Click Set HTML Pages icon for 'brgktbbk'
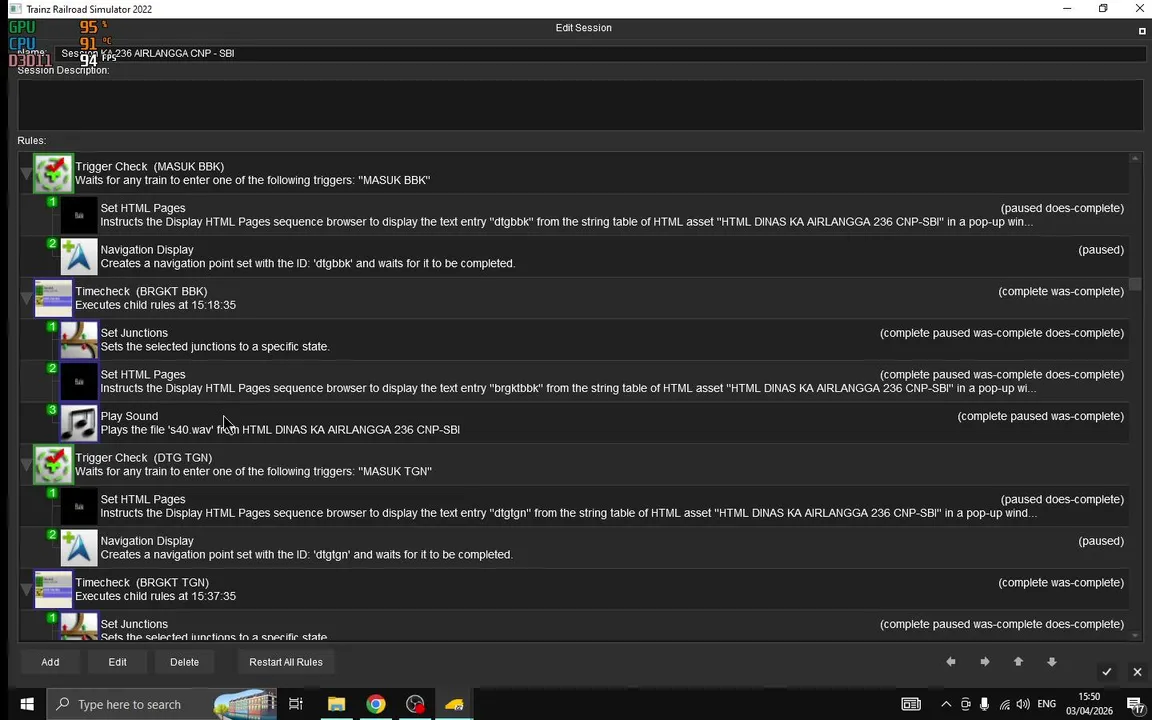 (x=79, y=381)
